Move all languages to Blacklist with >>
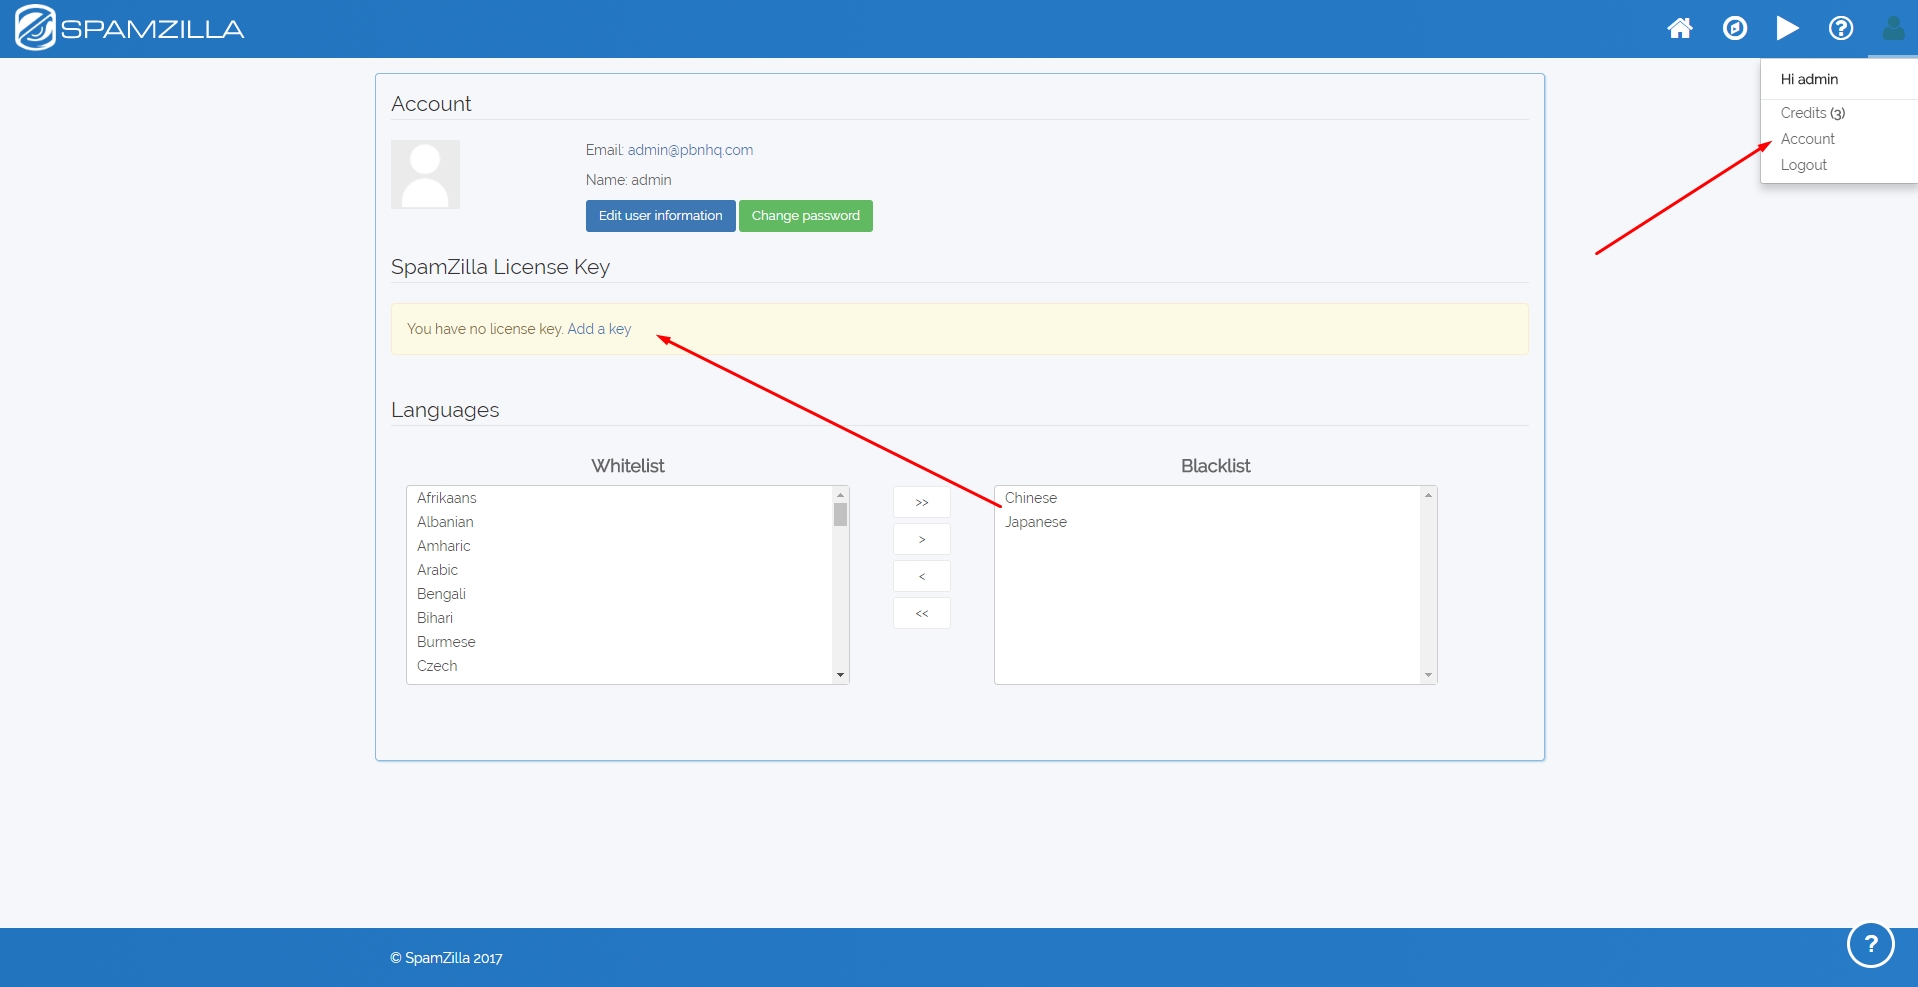Image resolution: width=1918 pixels, height=987 pixels. [x=922, y=502]
